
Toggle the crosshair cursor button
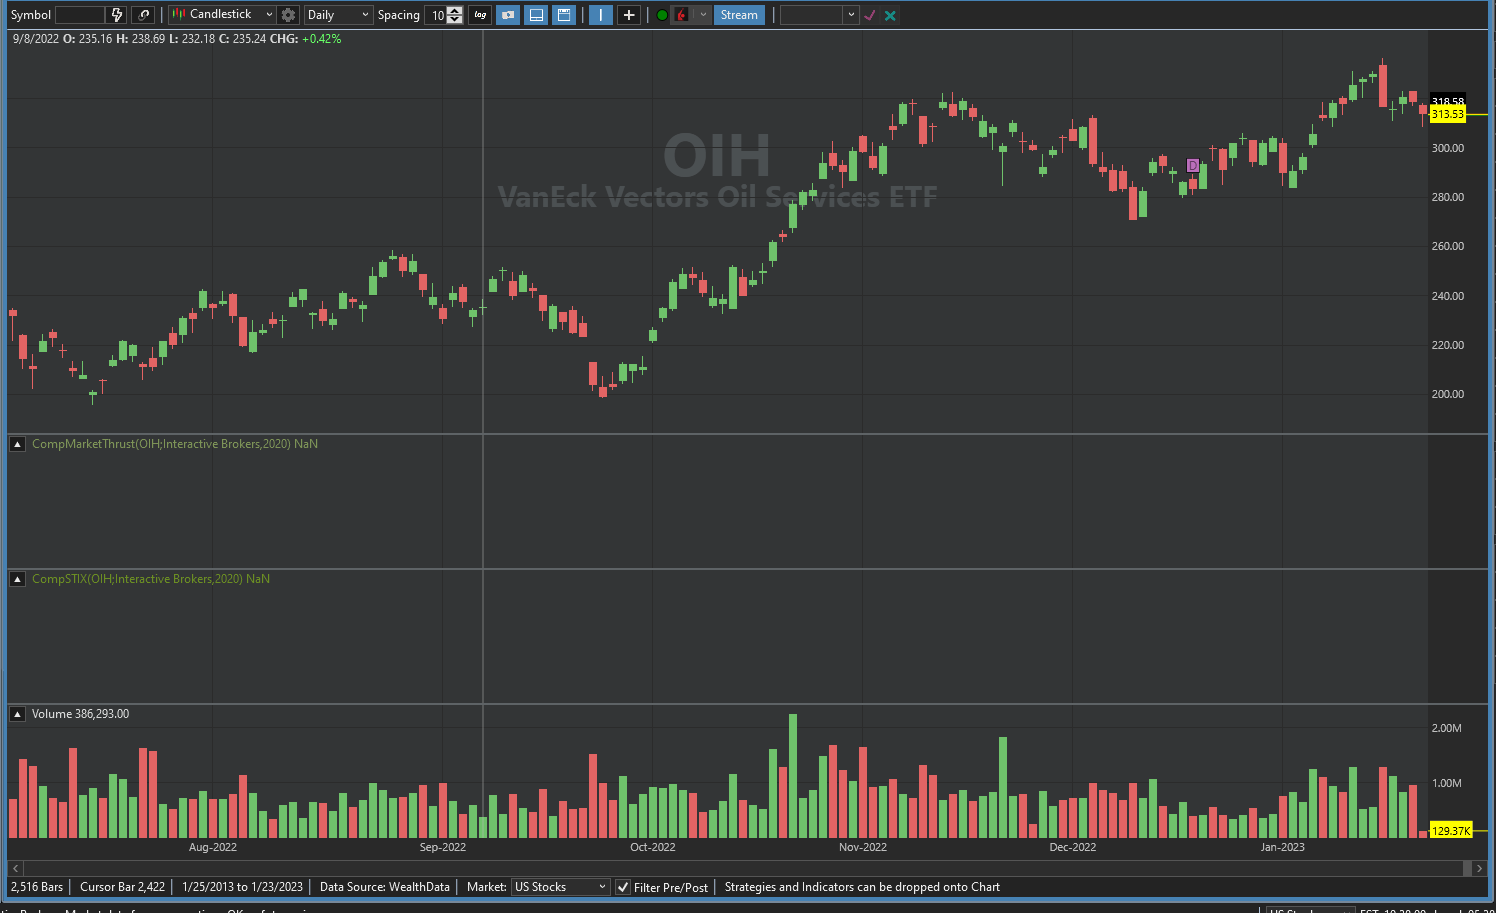click(x=629, y=15)
